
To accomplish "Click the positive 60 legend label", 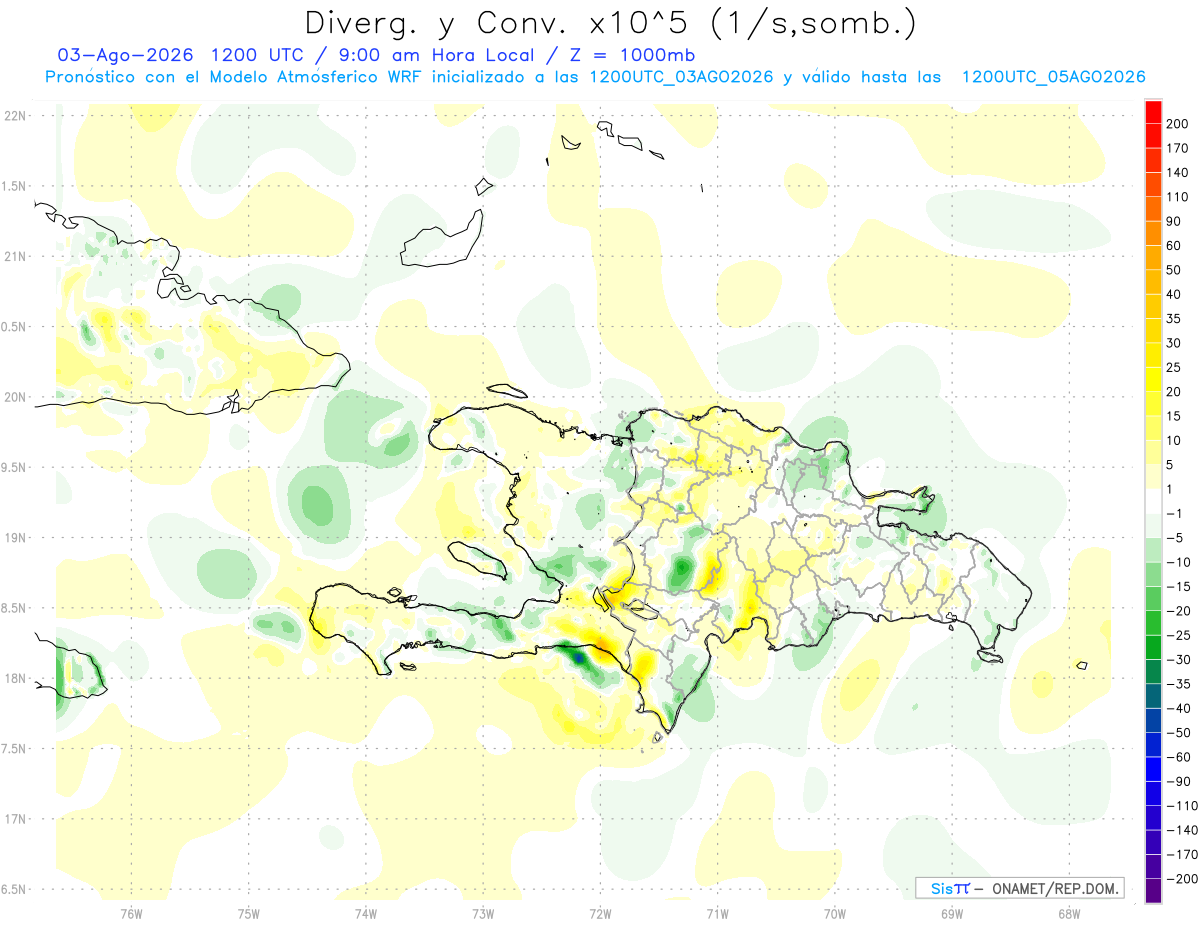I will 1174,246.
